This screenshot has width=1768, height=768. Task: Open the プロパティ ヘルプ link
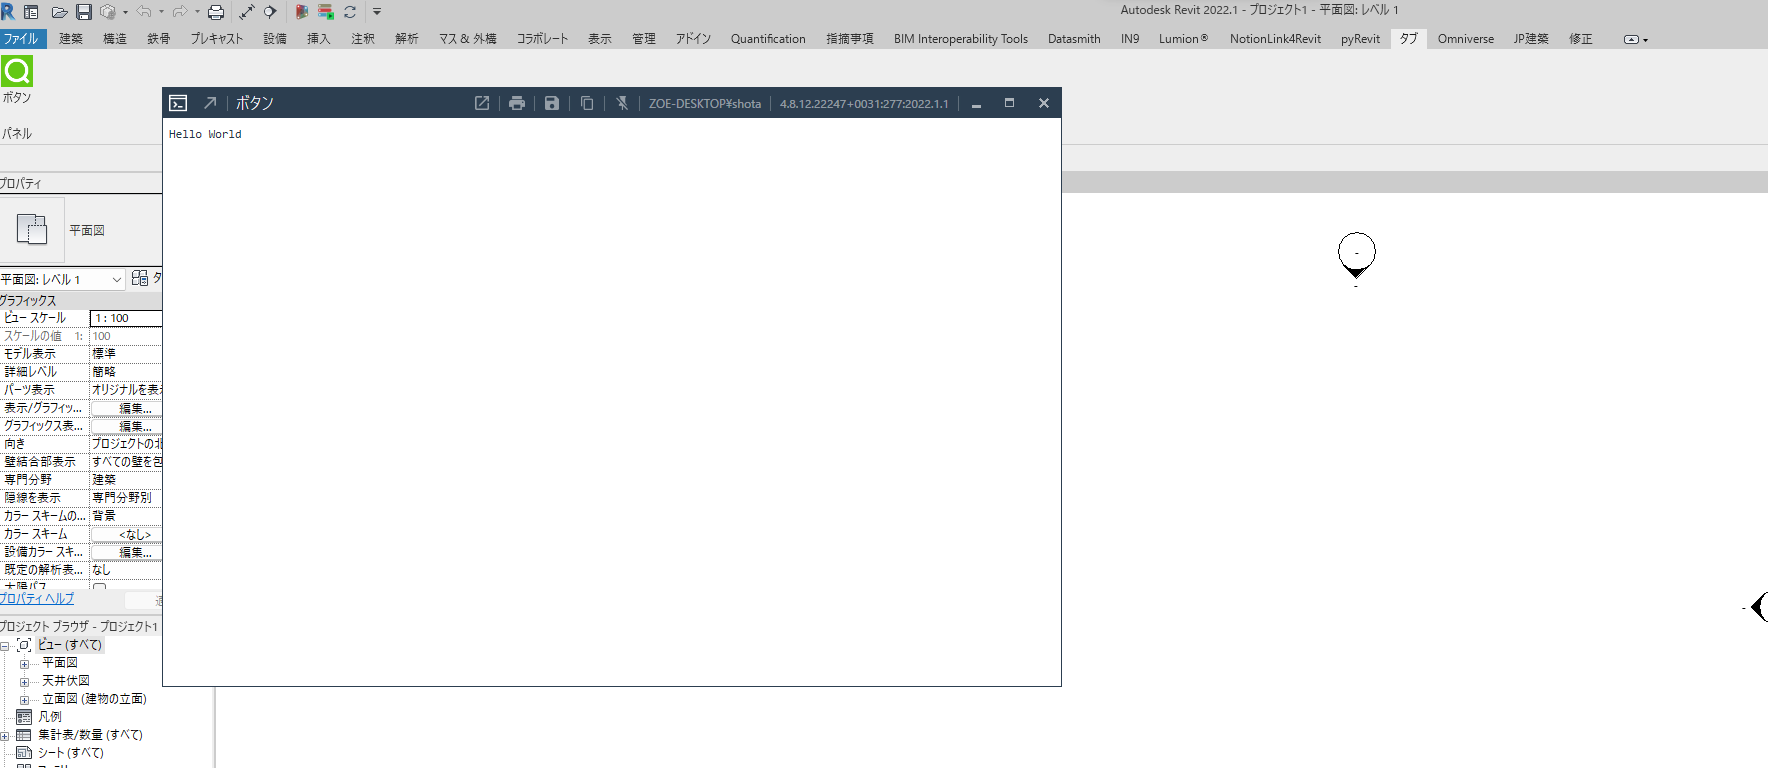(x=37, y=599)
